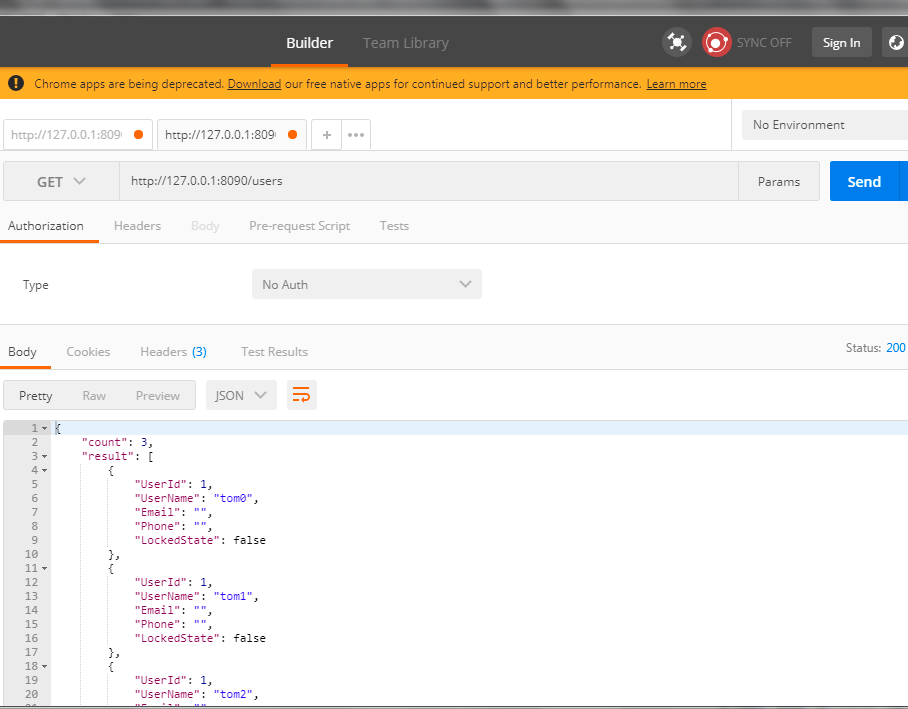Screen dimensions: 908x709
Task: Click the SYNC OFF label
Action: click(x=764, y=43)
